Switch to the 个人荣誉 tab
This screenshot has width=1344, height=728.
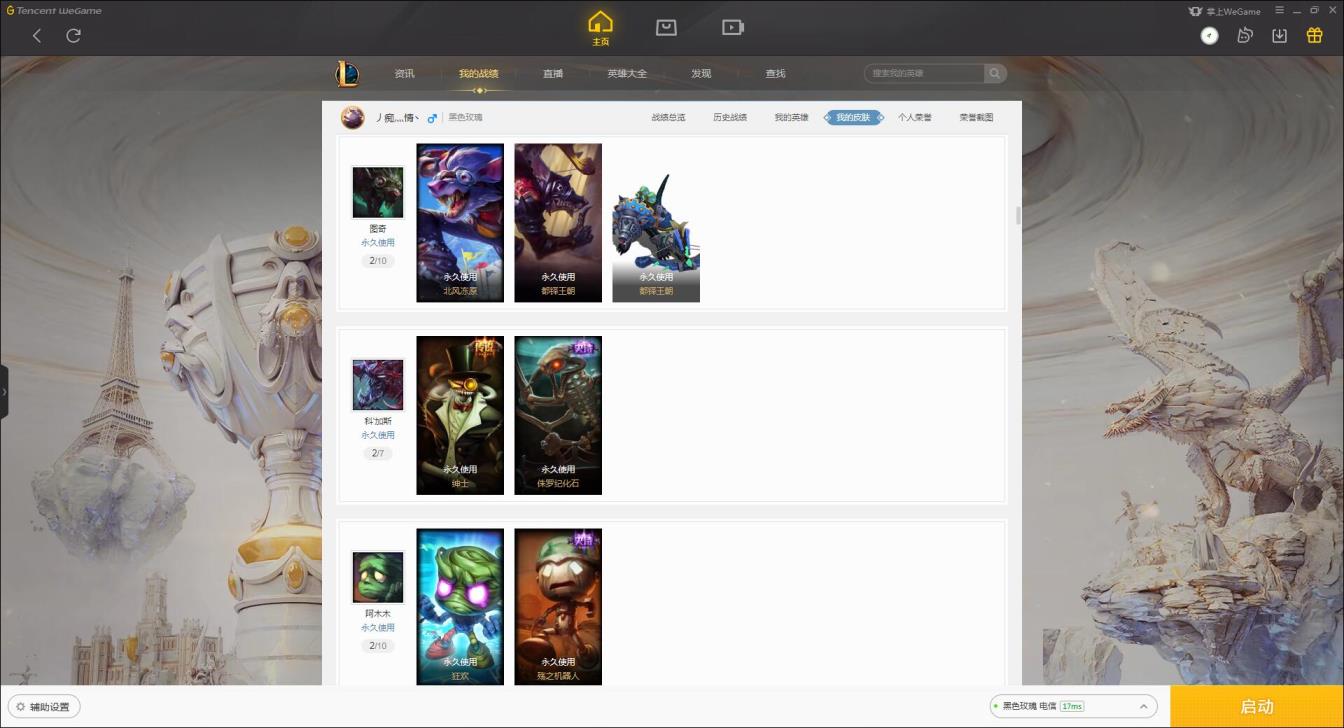click(x=914, y=118)
